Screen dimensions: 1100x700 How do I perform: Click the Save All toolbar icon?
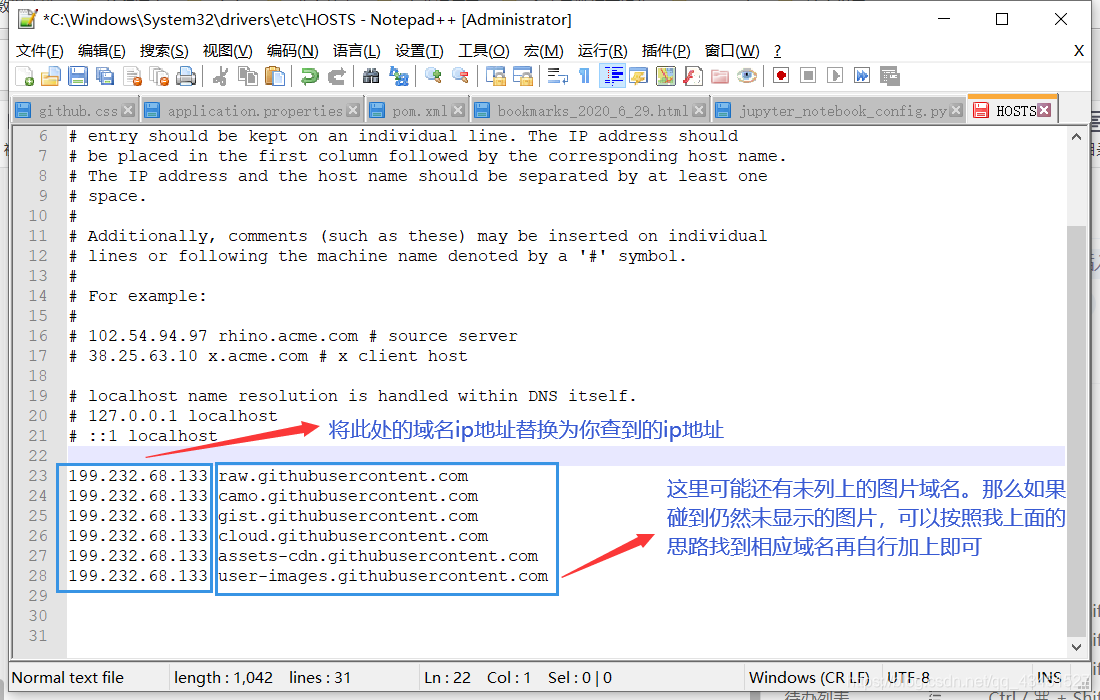(x=105, y=76)
